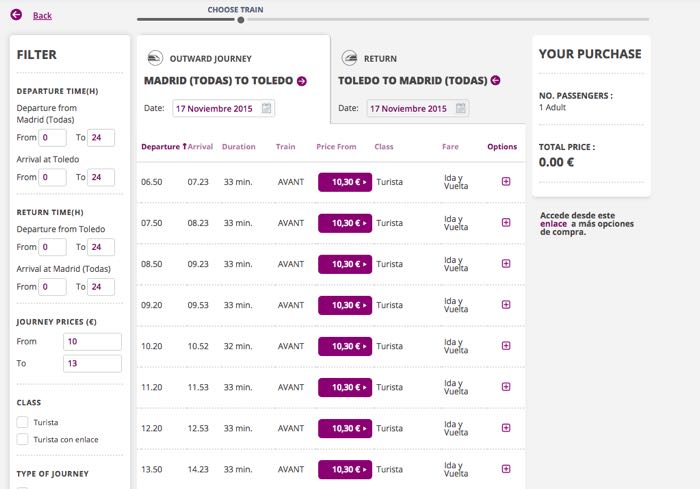The width and height of the screenshot is (700, 489).
Task: Follow the Back link
Action: (42, 16)
